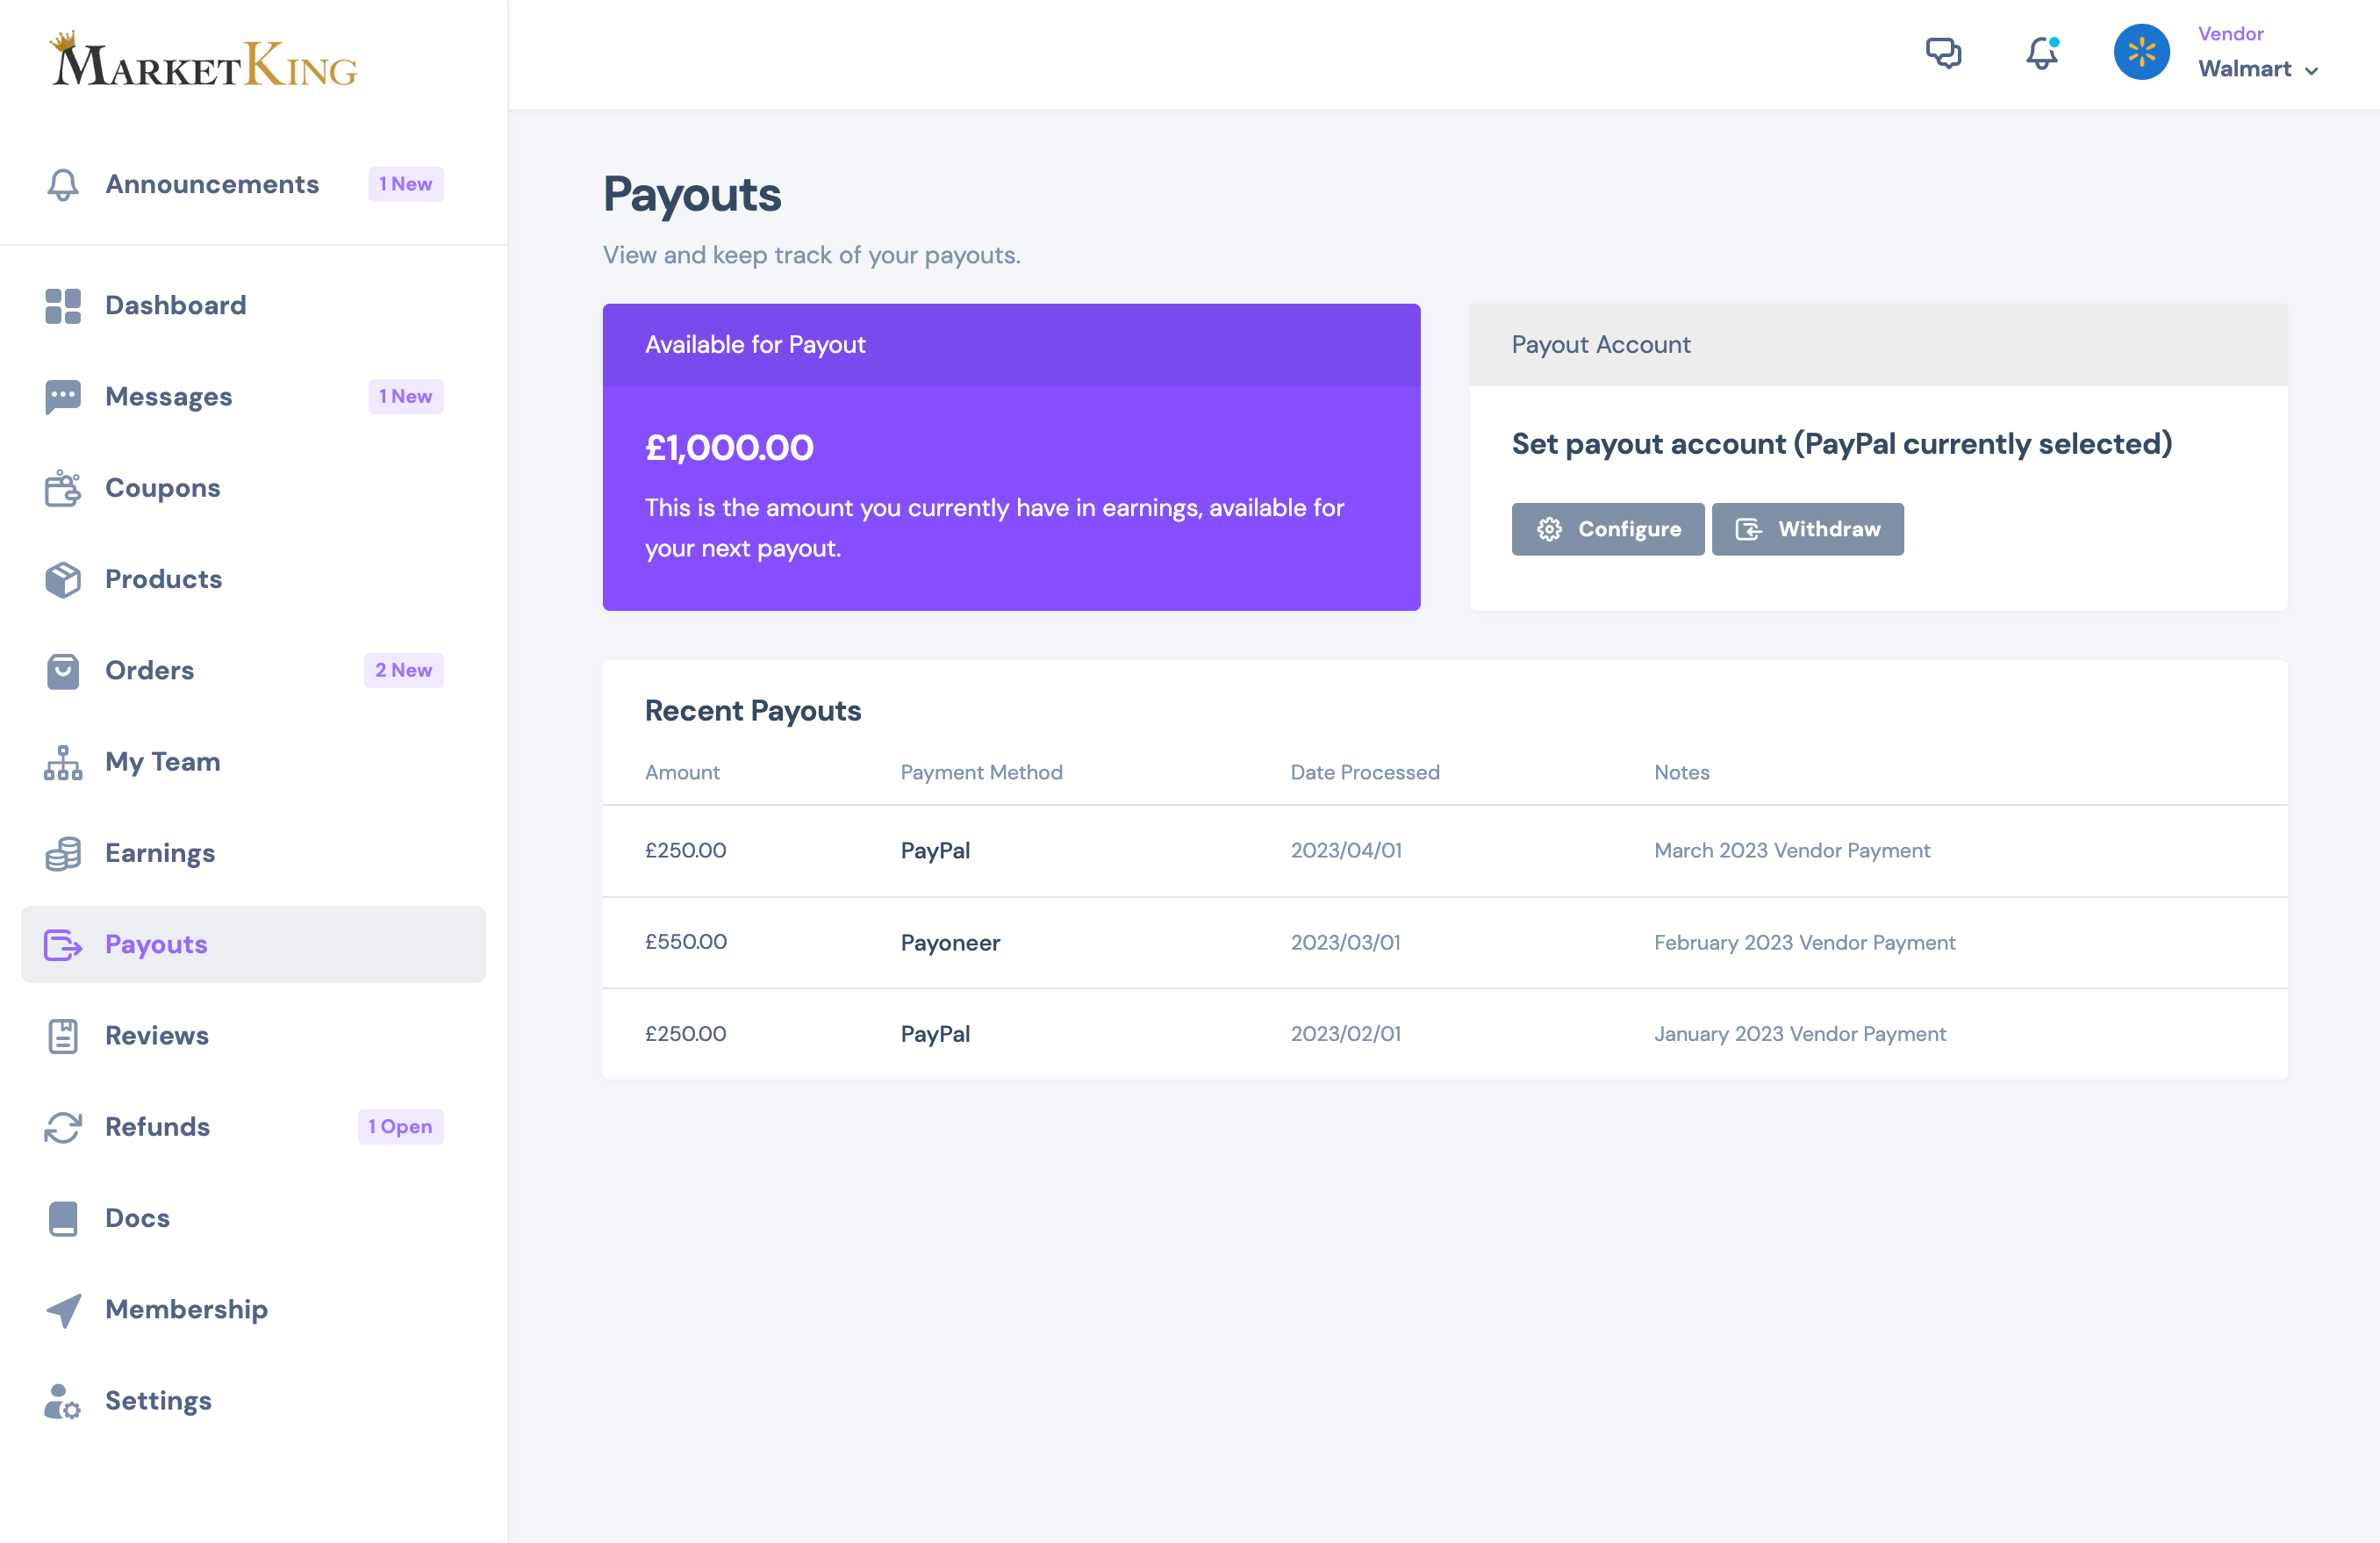Image resolution: width=2380 pixels, height=1543 pixels.
Task: Click the Refunds arrows icon
Action: (x=62, y=1127)
